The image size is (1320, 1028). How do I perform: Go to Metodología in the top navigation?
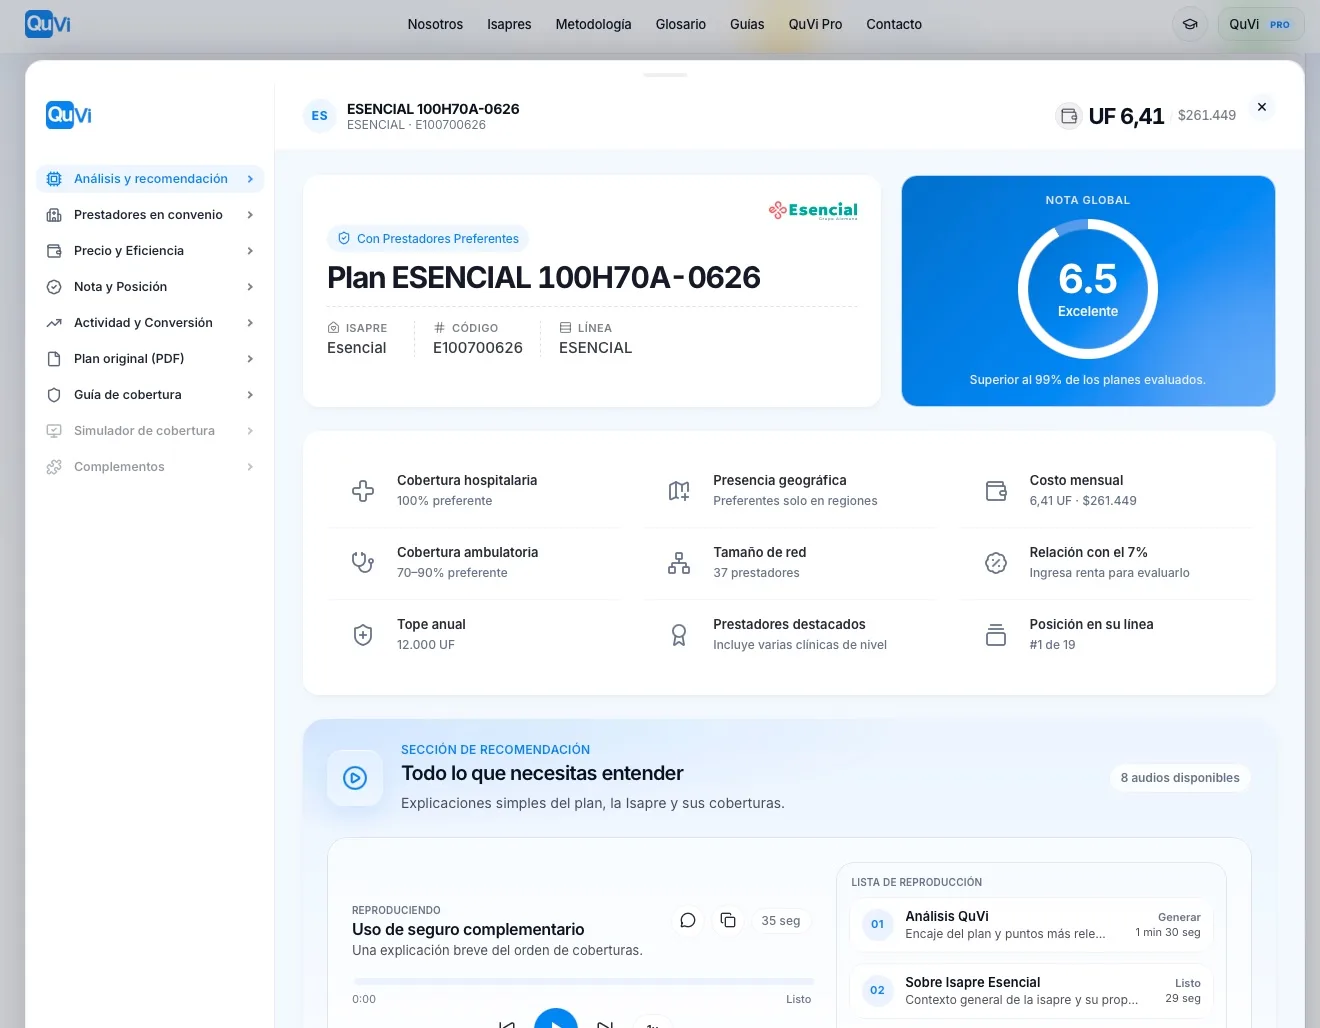pos(594,24)
